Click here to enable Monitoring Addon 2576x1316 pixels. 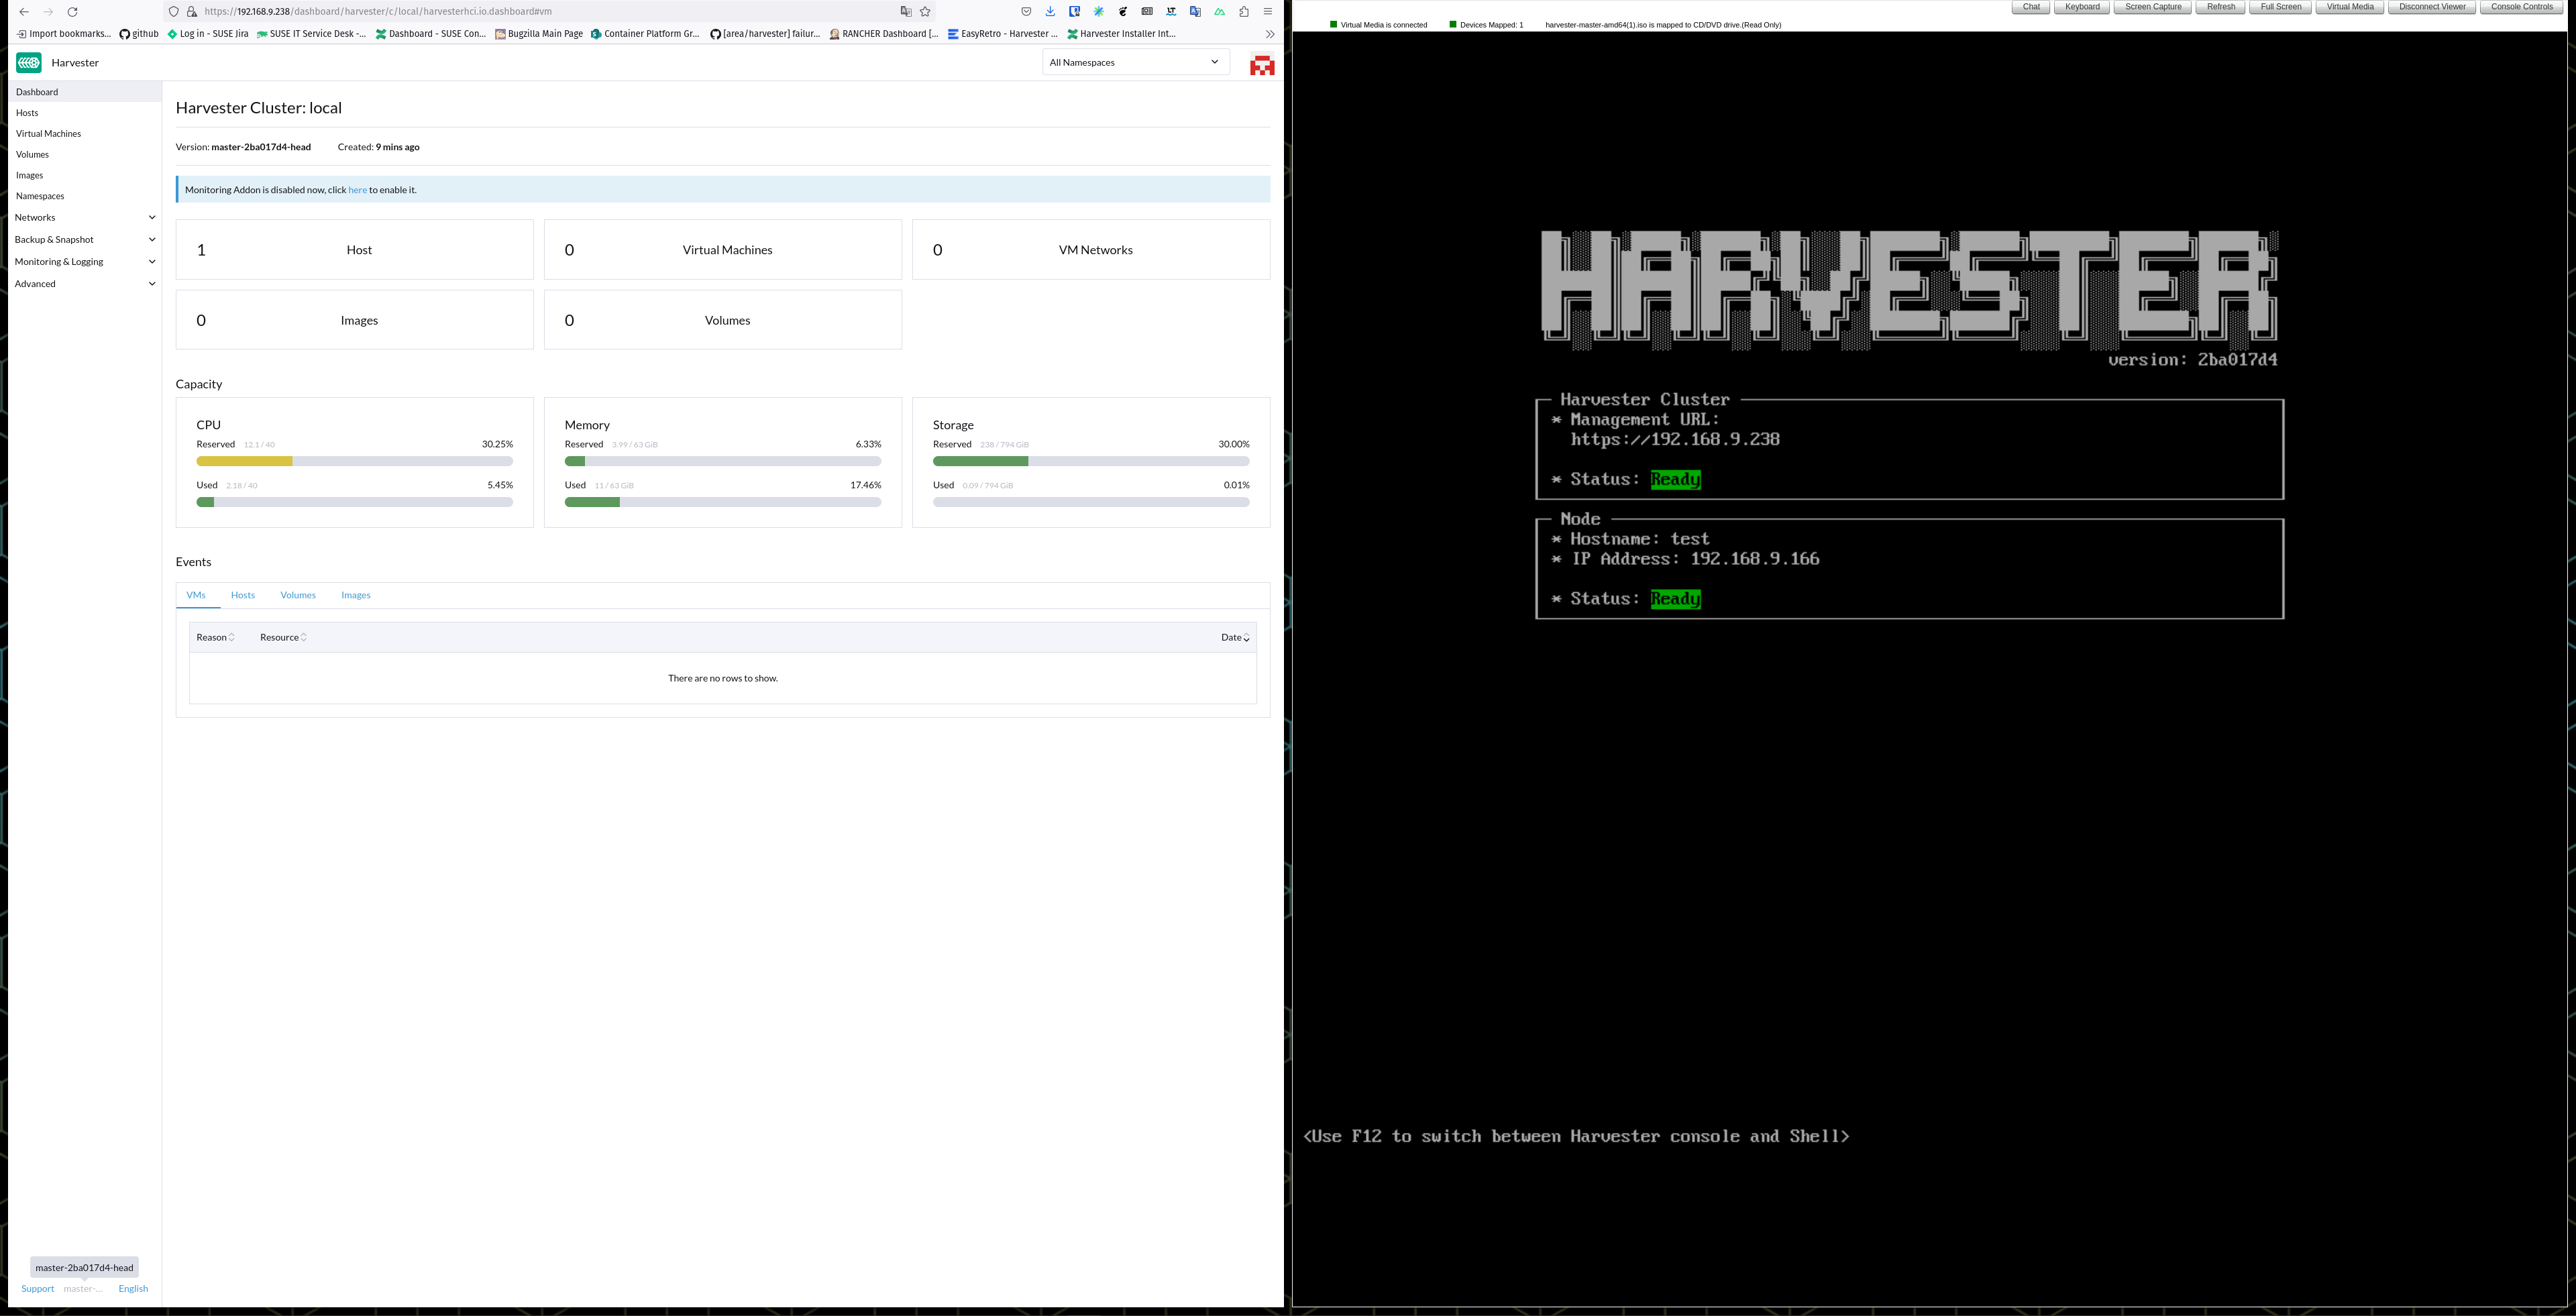tap(357, 189)
